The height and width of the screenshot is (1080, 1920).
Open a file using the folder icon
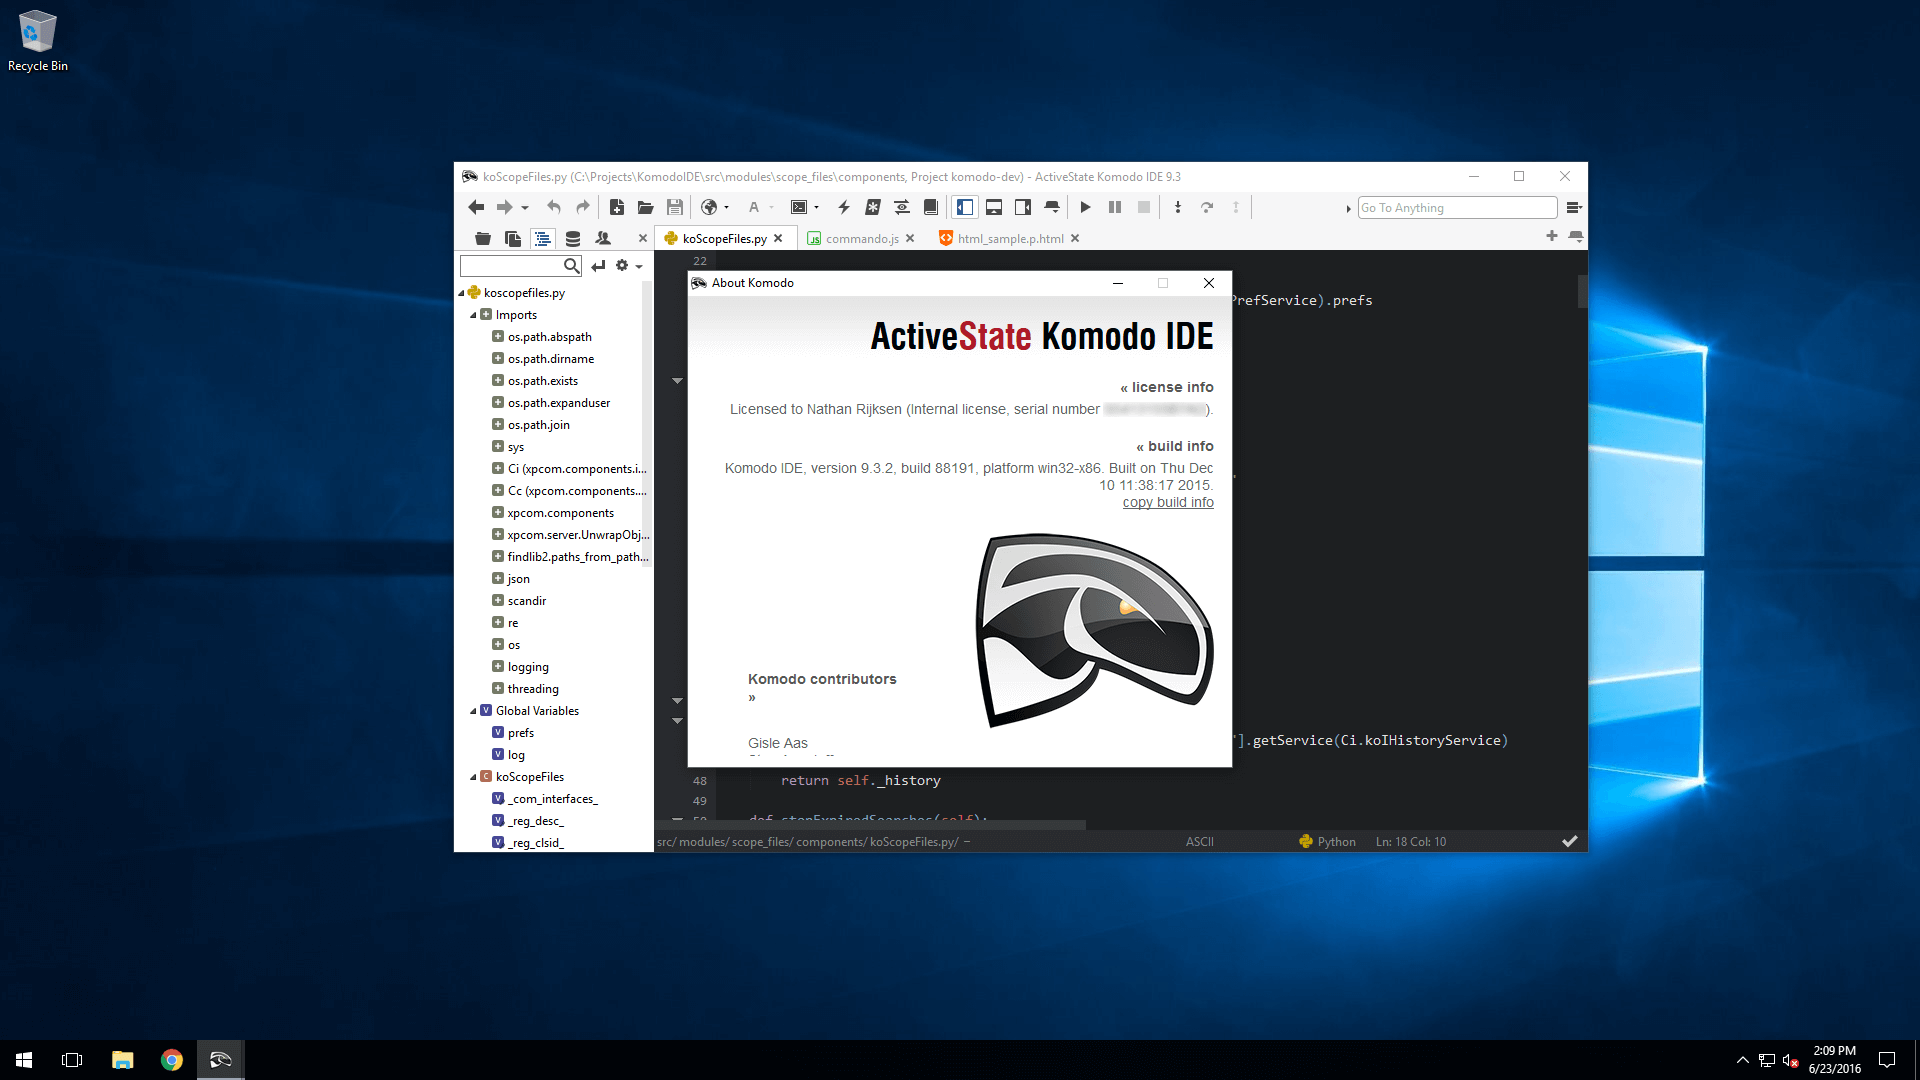(646, 207)
